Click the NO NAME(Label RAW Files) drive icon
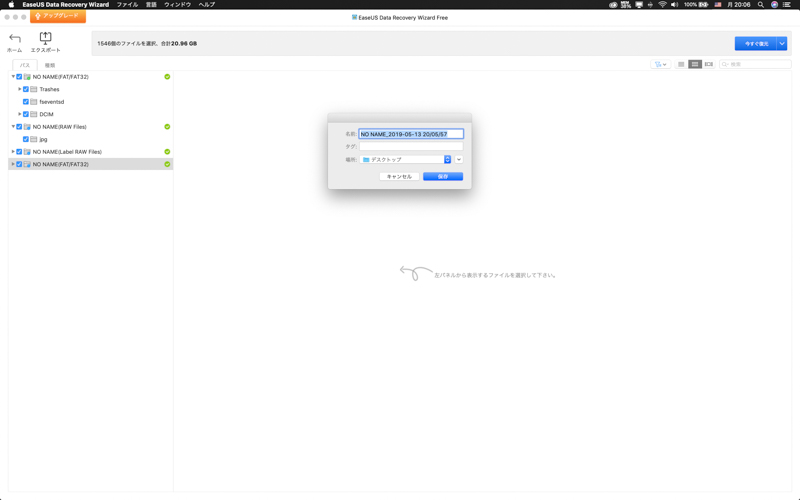 click(x=27, y=152)
